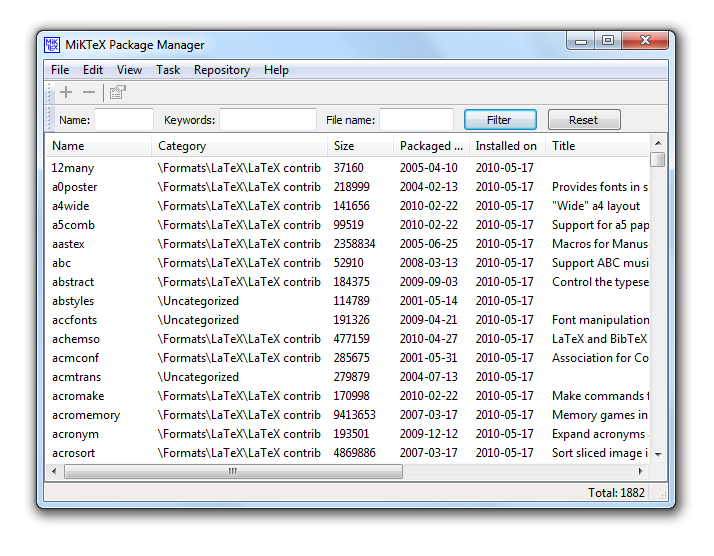Screen dimensions: 714x556
Task: Open the File menu
Action: [60, 70]
